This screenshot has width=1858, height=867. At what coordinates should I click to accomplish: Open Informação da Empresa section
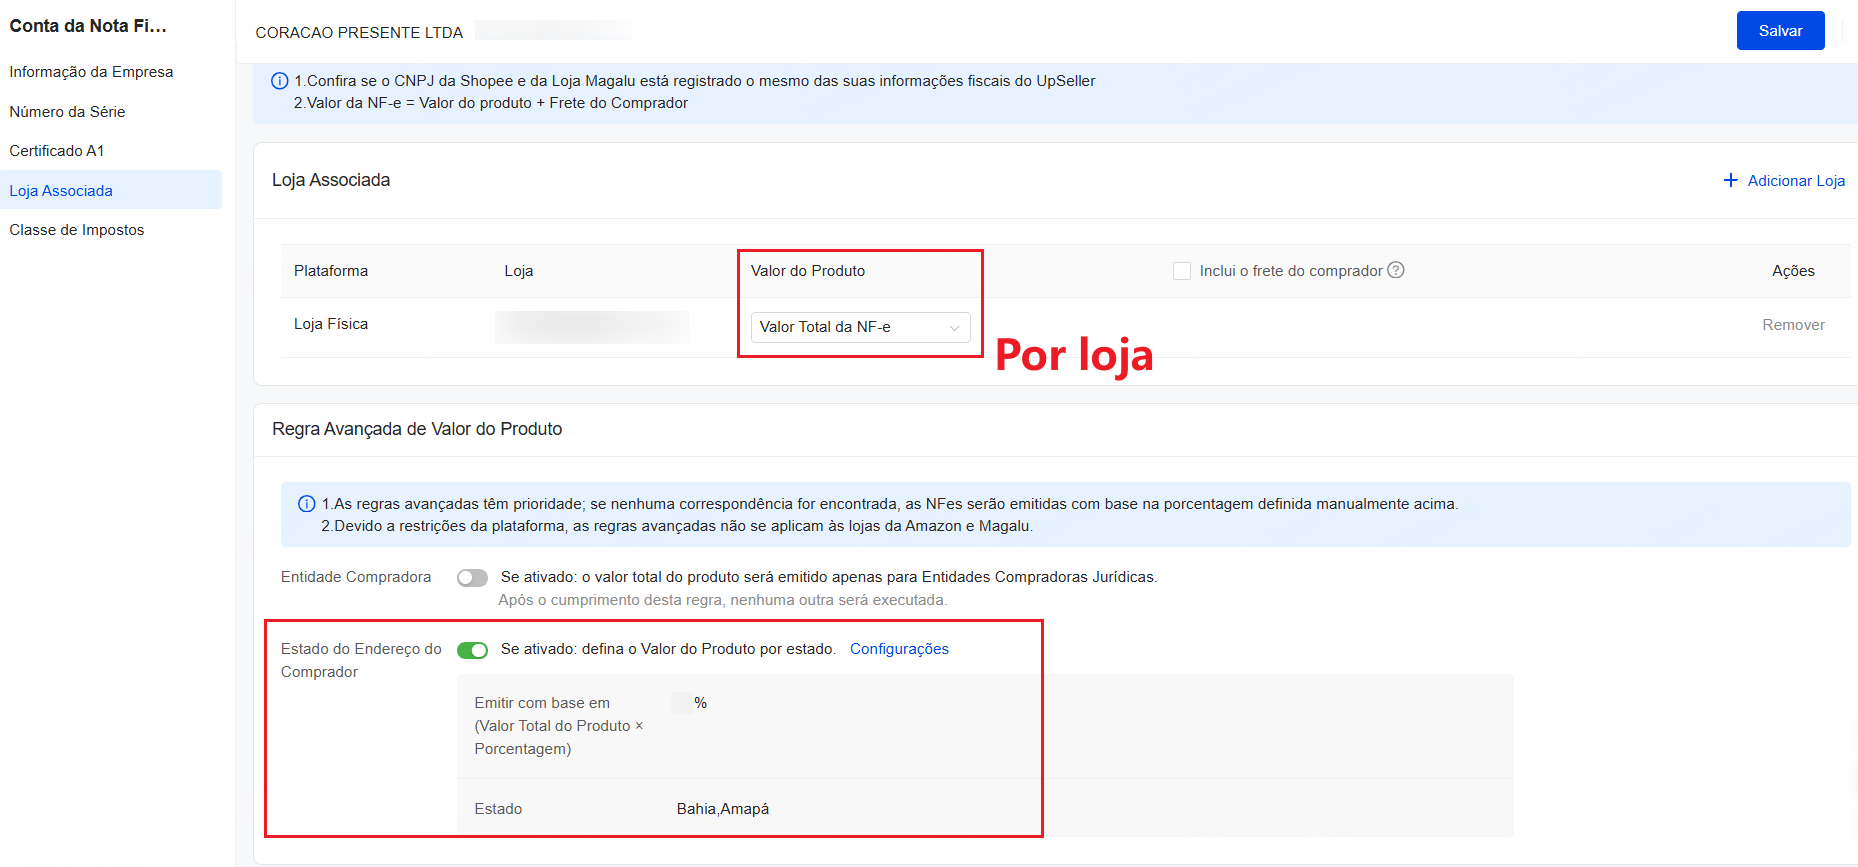pyautogui.click(x=91, y=72)
